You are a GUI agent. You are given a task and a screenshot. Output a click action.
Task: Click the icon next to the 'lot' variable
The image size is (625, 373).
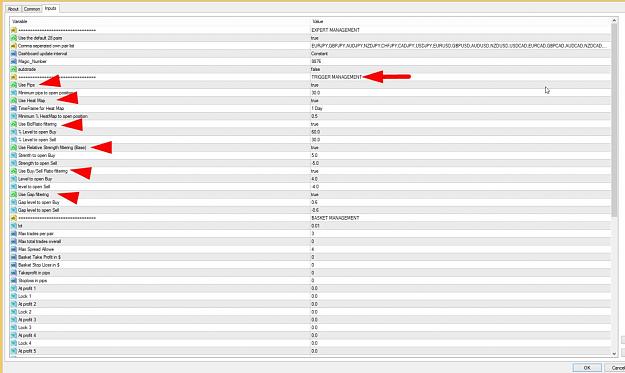14,226
